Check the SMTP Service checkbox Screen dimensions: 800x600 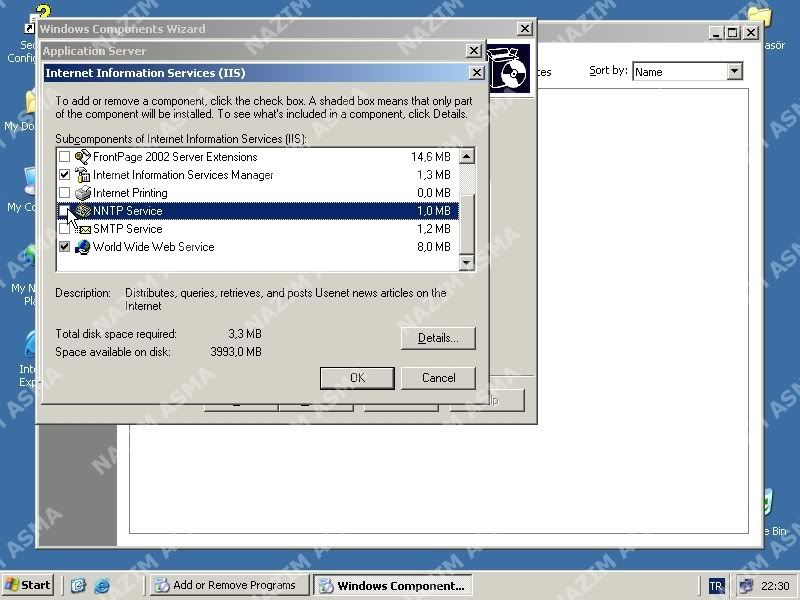pos(64,229)
